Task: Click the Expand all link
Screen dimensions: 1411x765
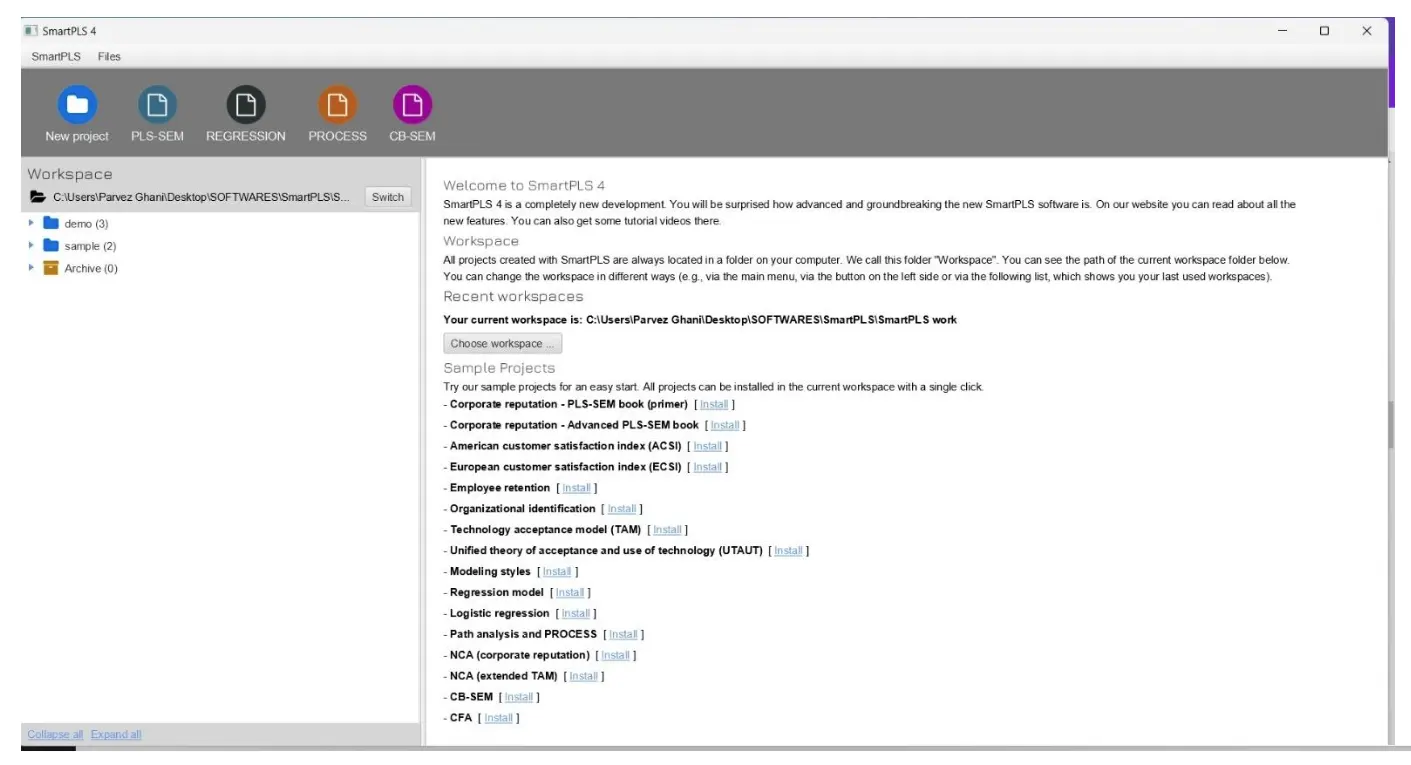Action: 116,735
